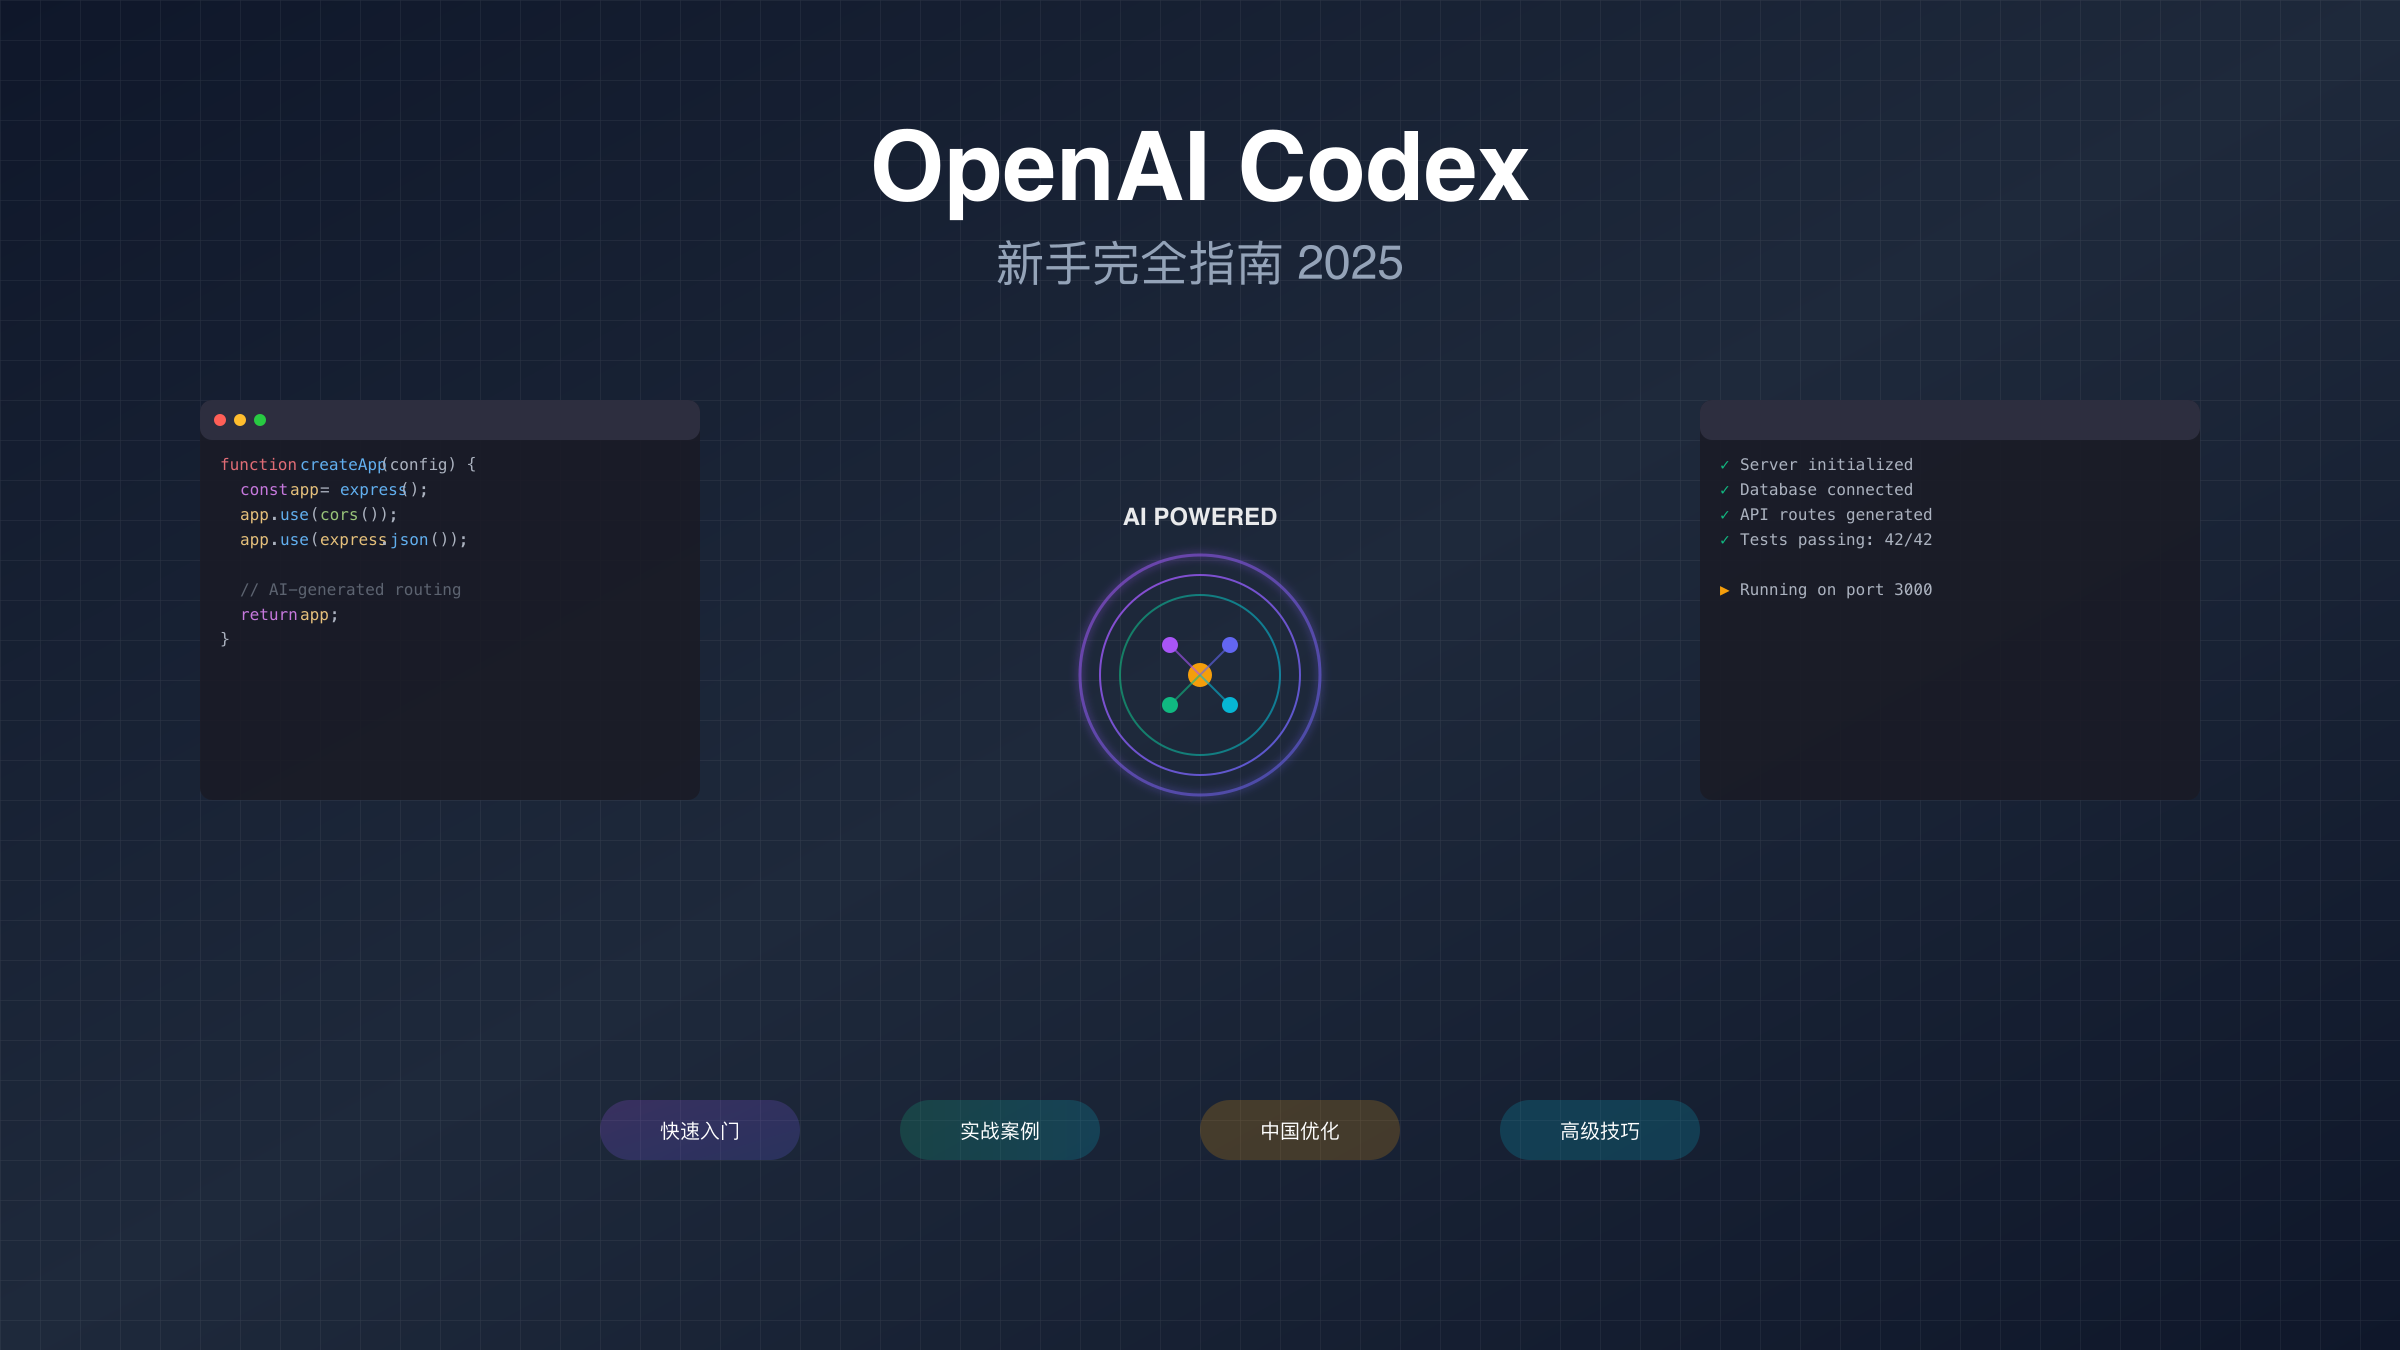Click the 'return app;' code line
Image resolution: width=2400 pixels, height=1350 pixels.
click(x=289, y=615)
